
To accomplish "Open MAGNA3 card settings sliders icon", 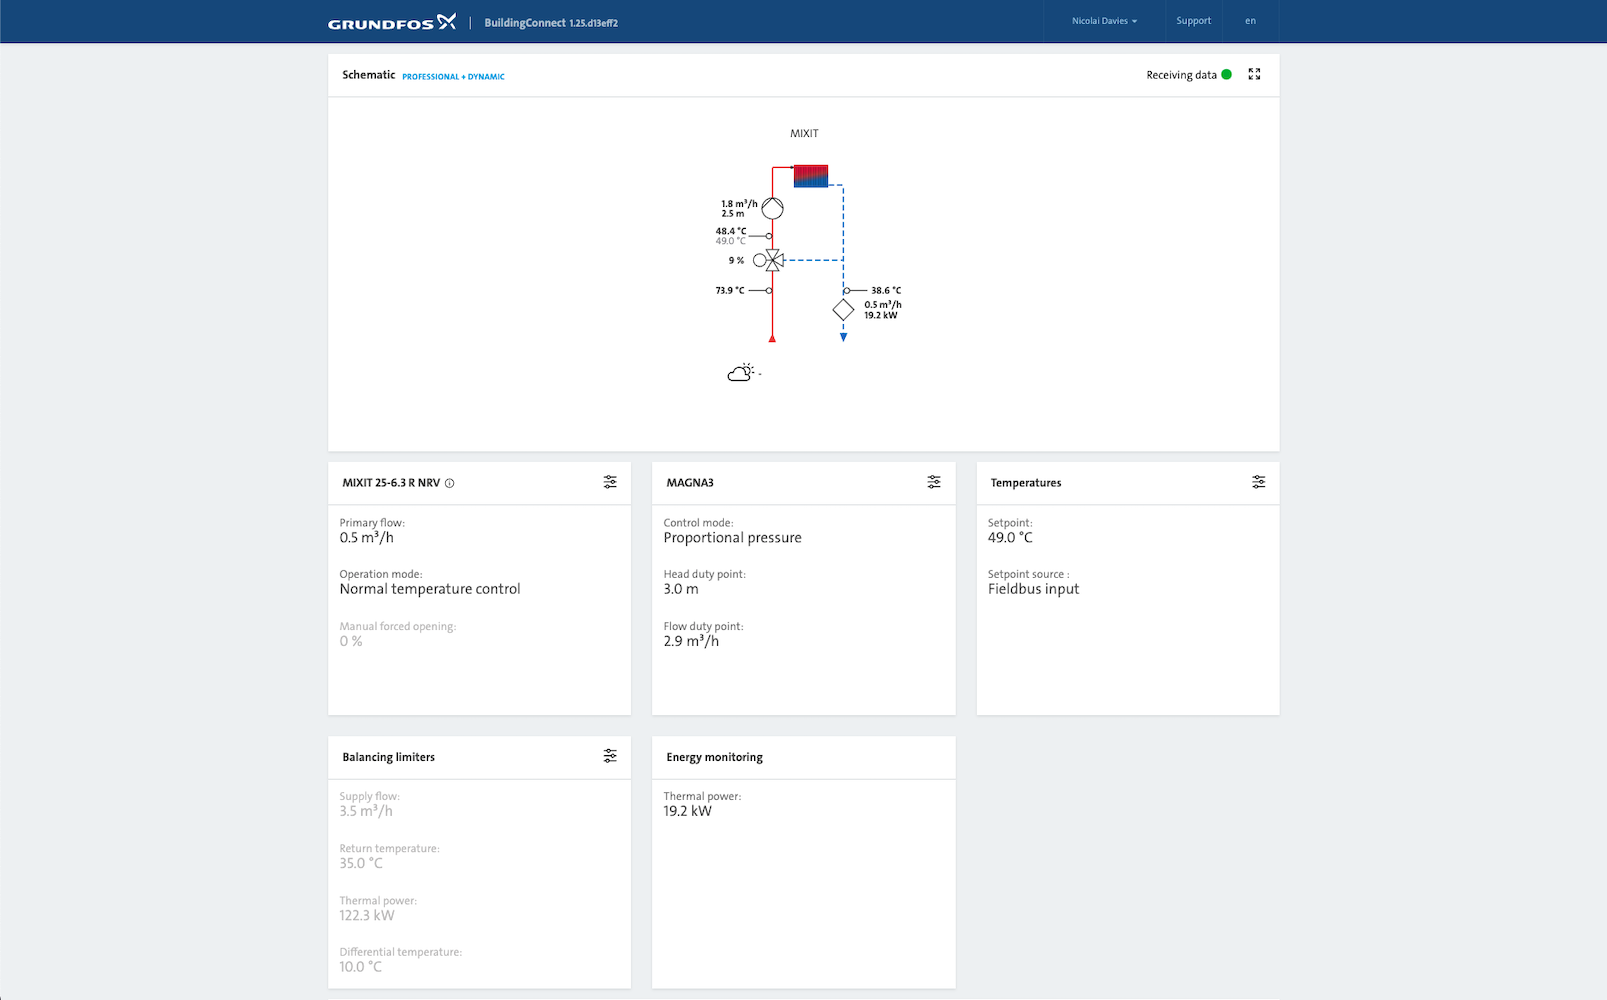I will pos(933,482).
